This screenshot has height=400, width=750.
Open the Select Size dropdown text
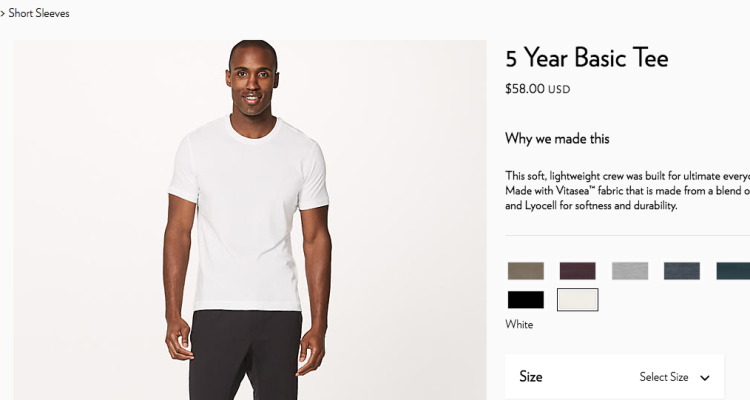(664, 377)
